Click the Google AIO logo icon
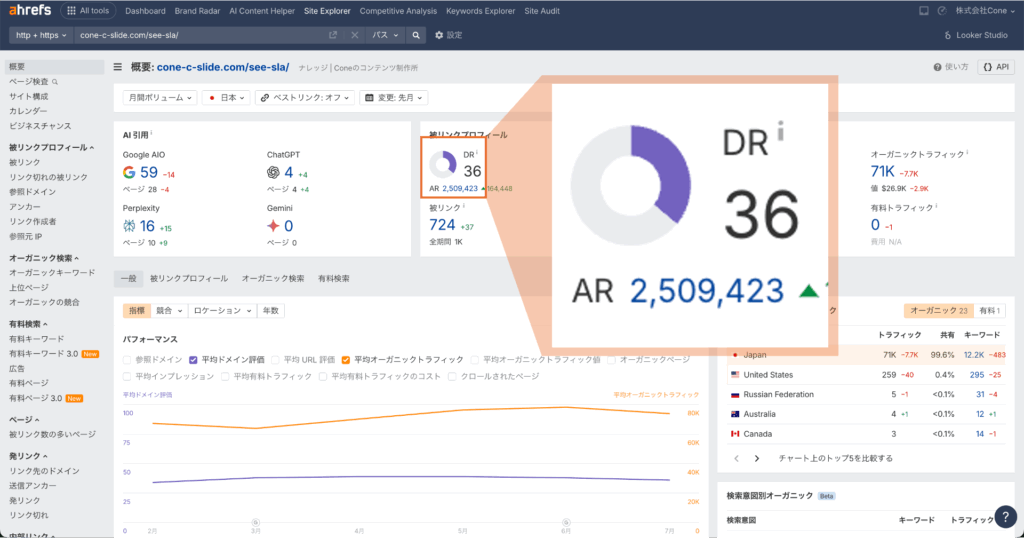Image resolution: width=1024 pixels, height=538 pixels. point(129,172)
